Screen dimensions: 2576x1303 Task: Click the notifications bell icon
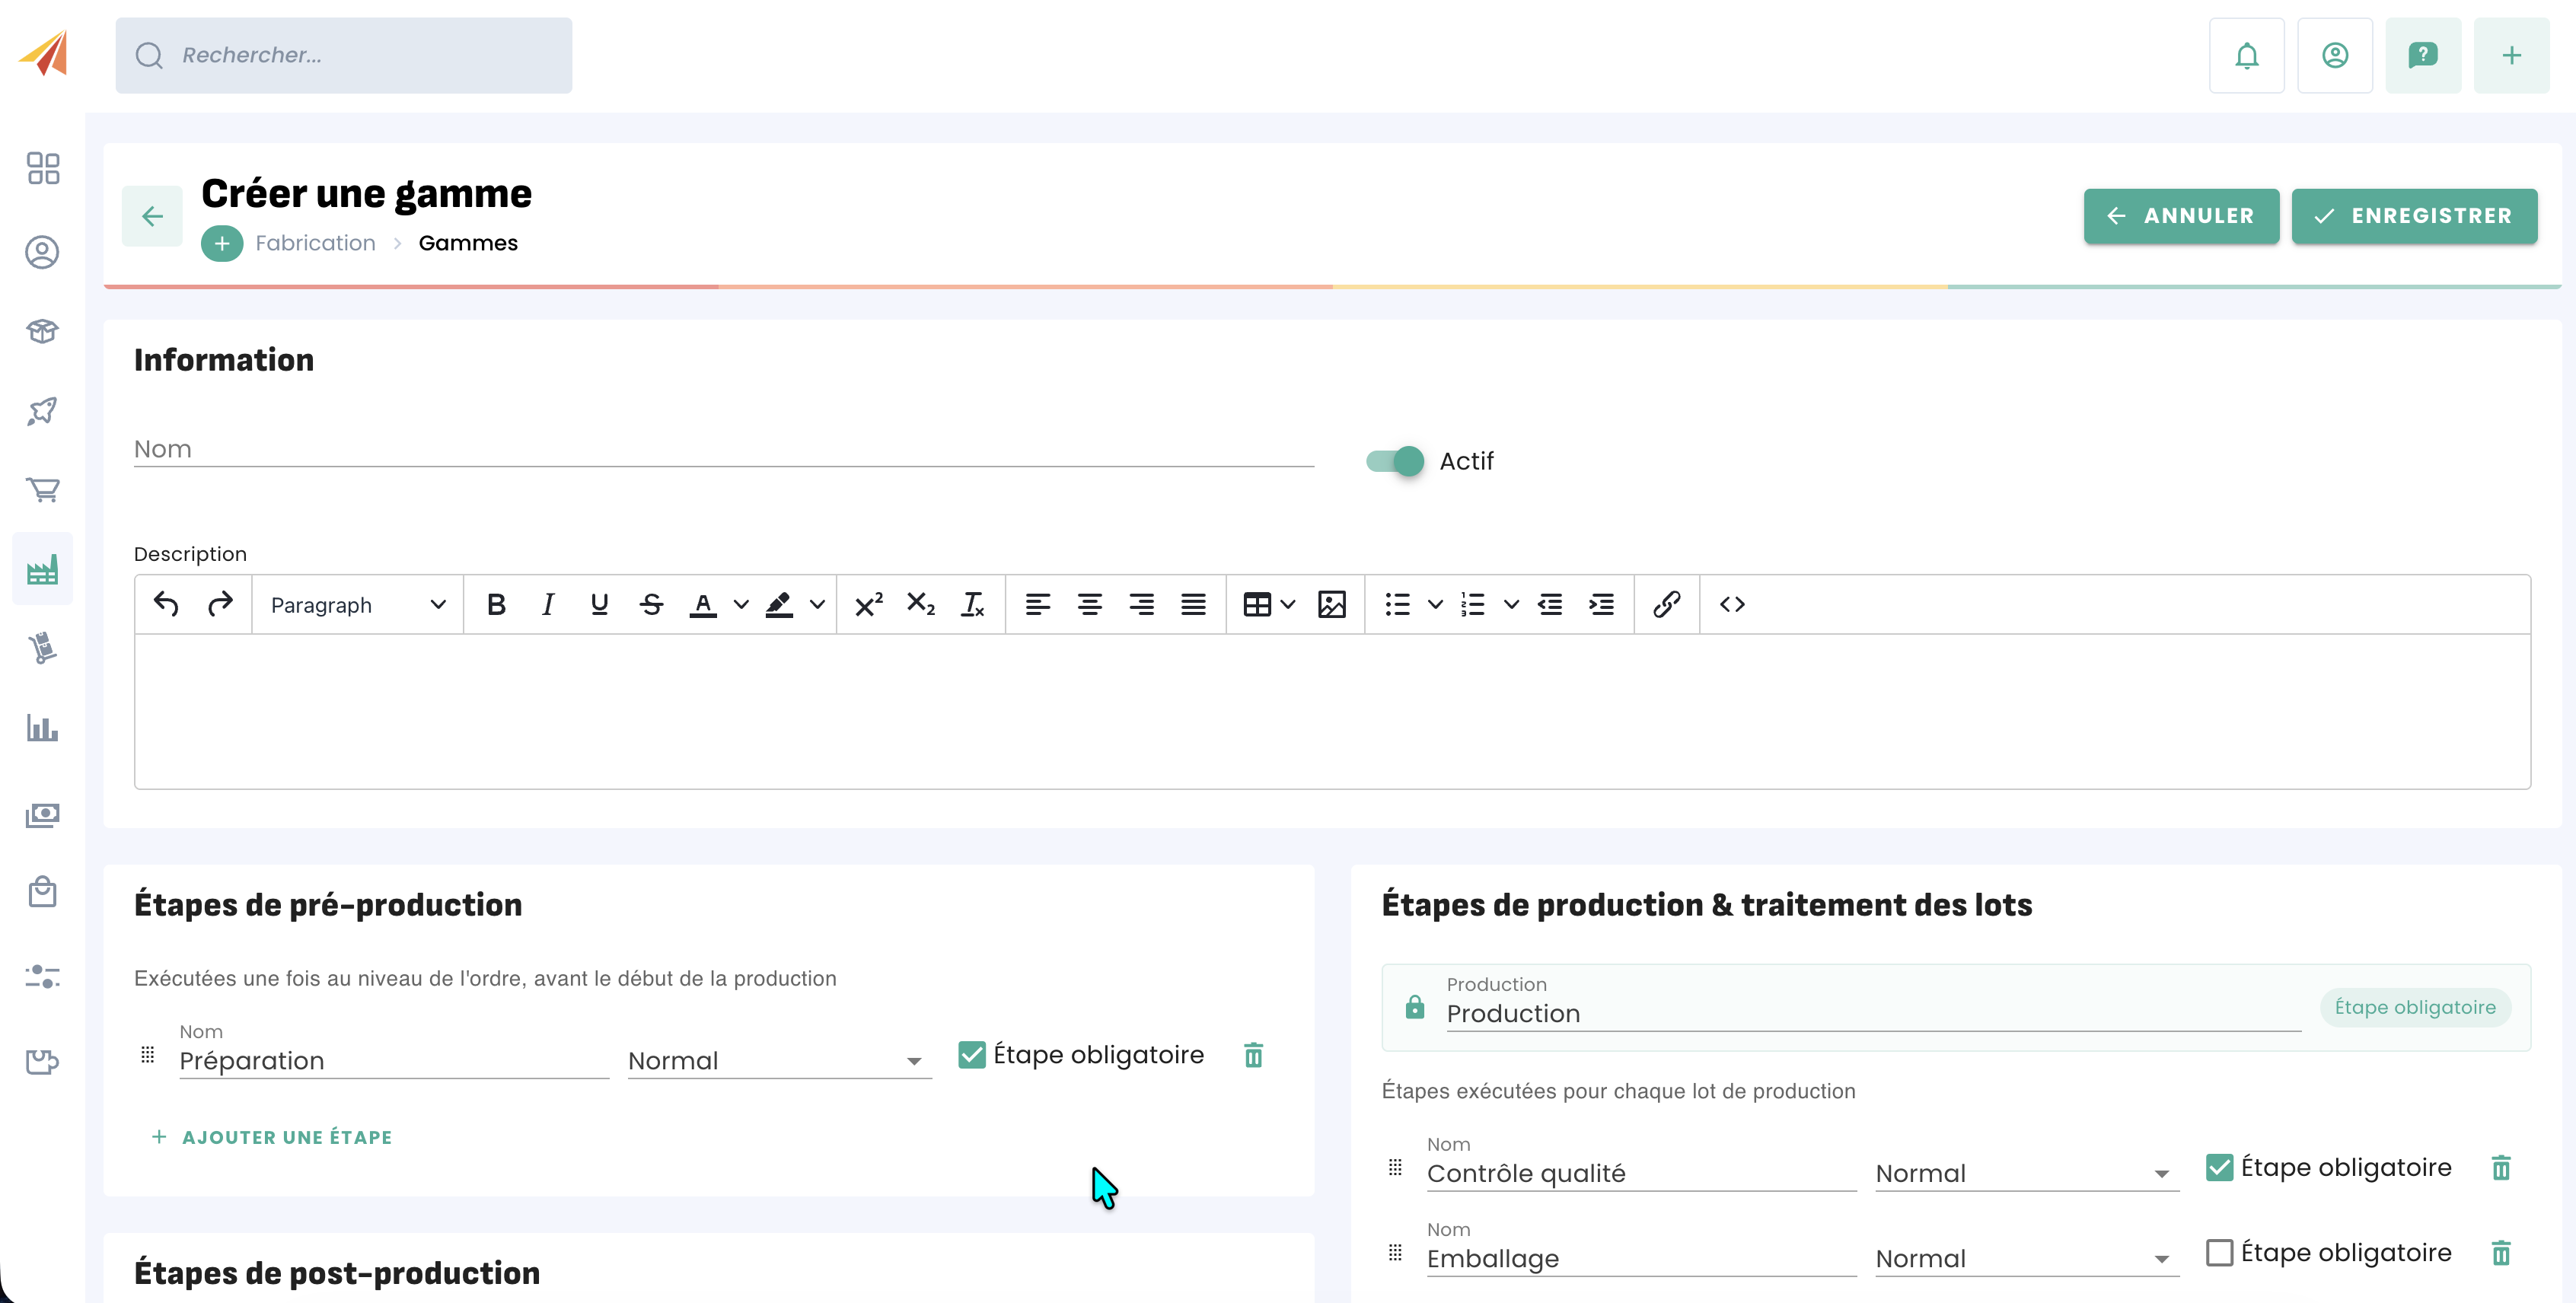click(x=2246, y=55)
